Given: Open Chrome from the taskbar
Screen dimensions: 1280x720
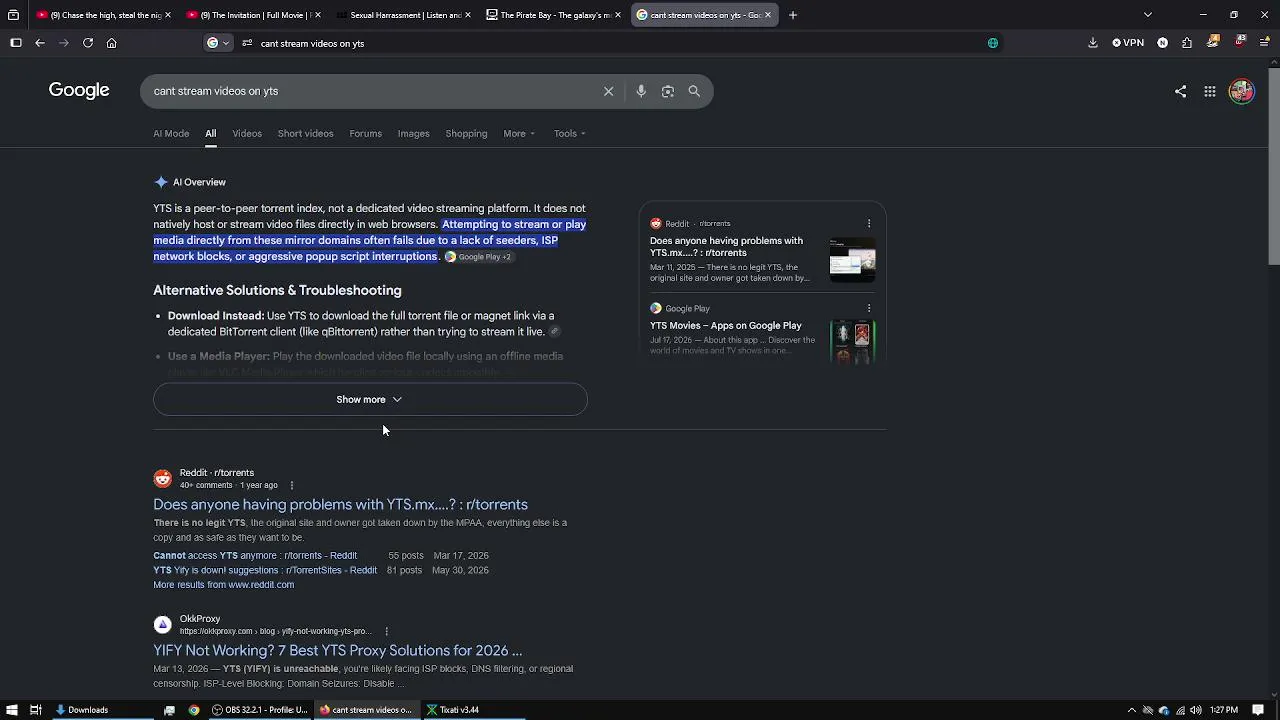Looking at the screenshot, I should pyautogui.click(x=194, y=710).
